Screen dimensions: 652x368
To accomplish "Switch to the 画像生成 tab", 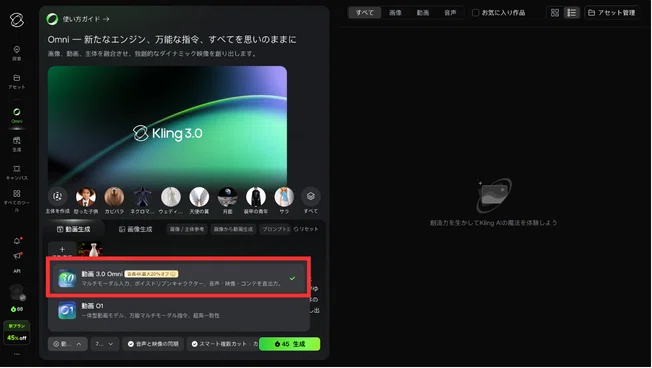I will coord(136,229).
